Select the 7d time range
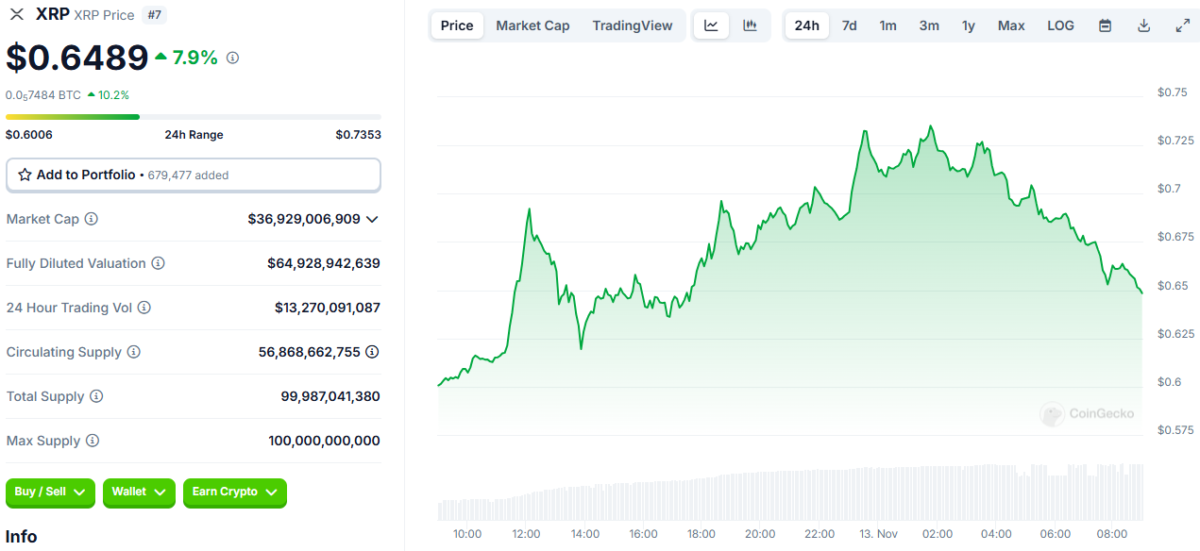This screenshot has width=1200, height=551. tap(849, 26)
